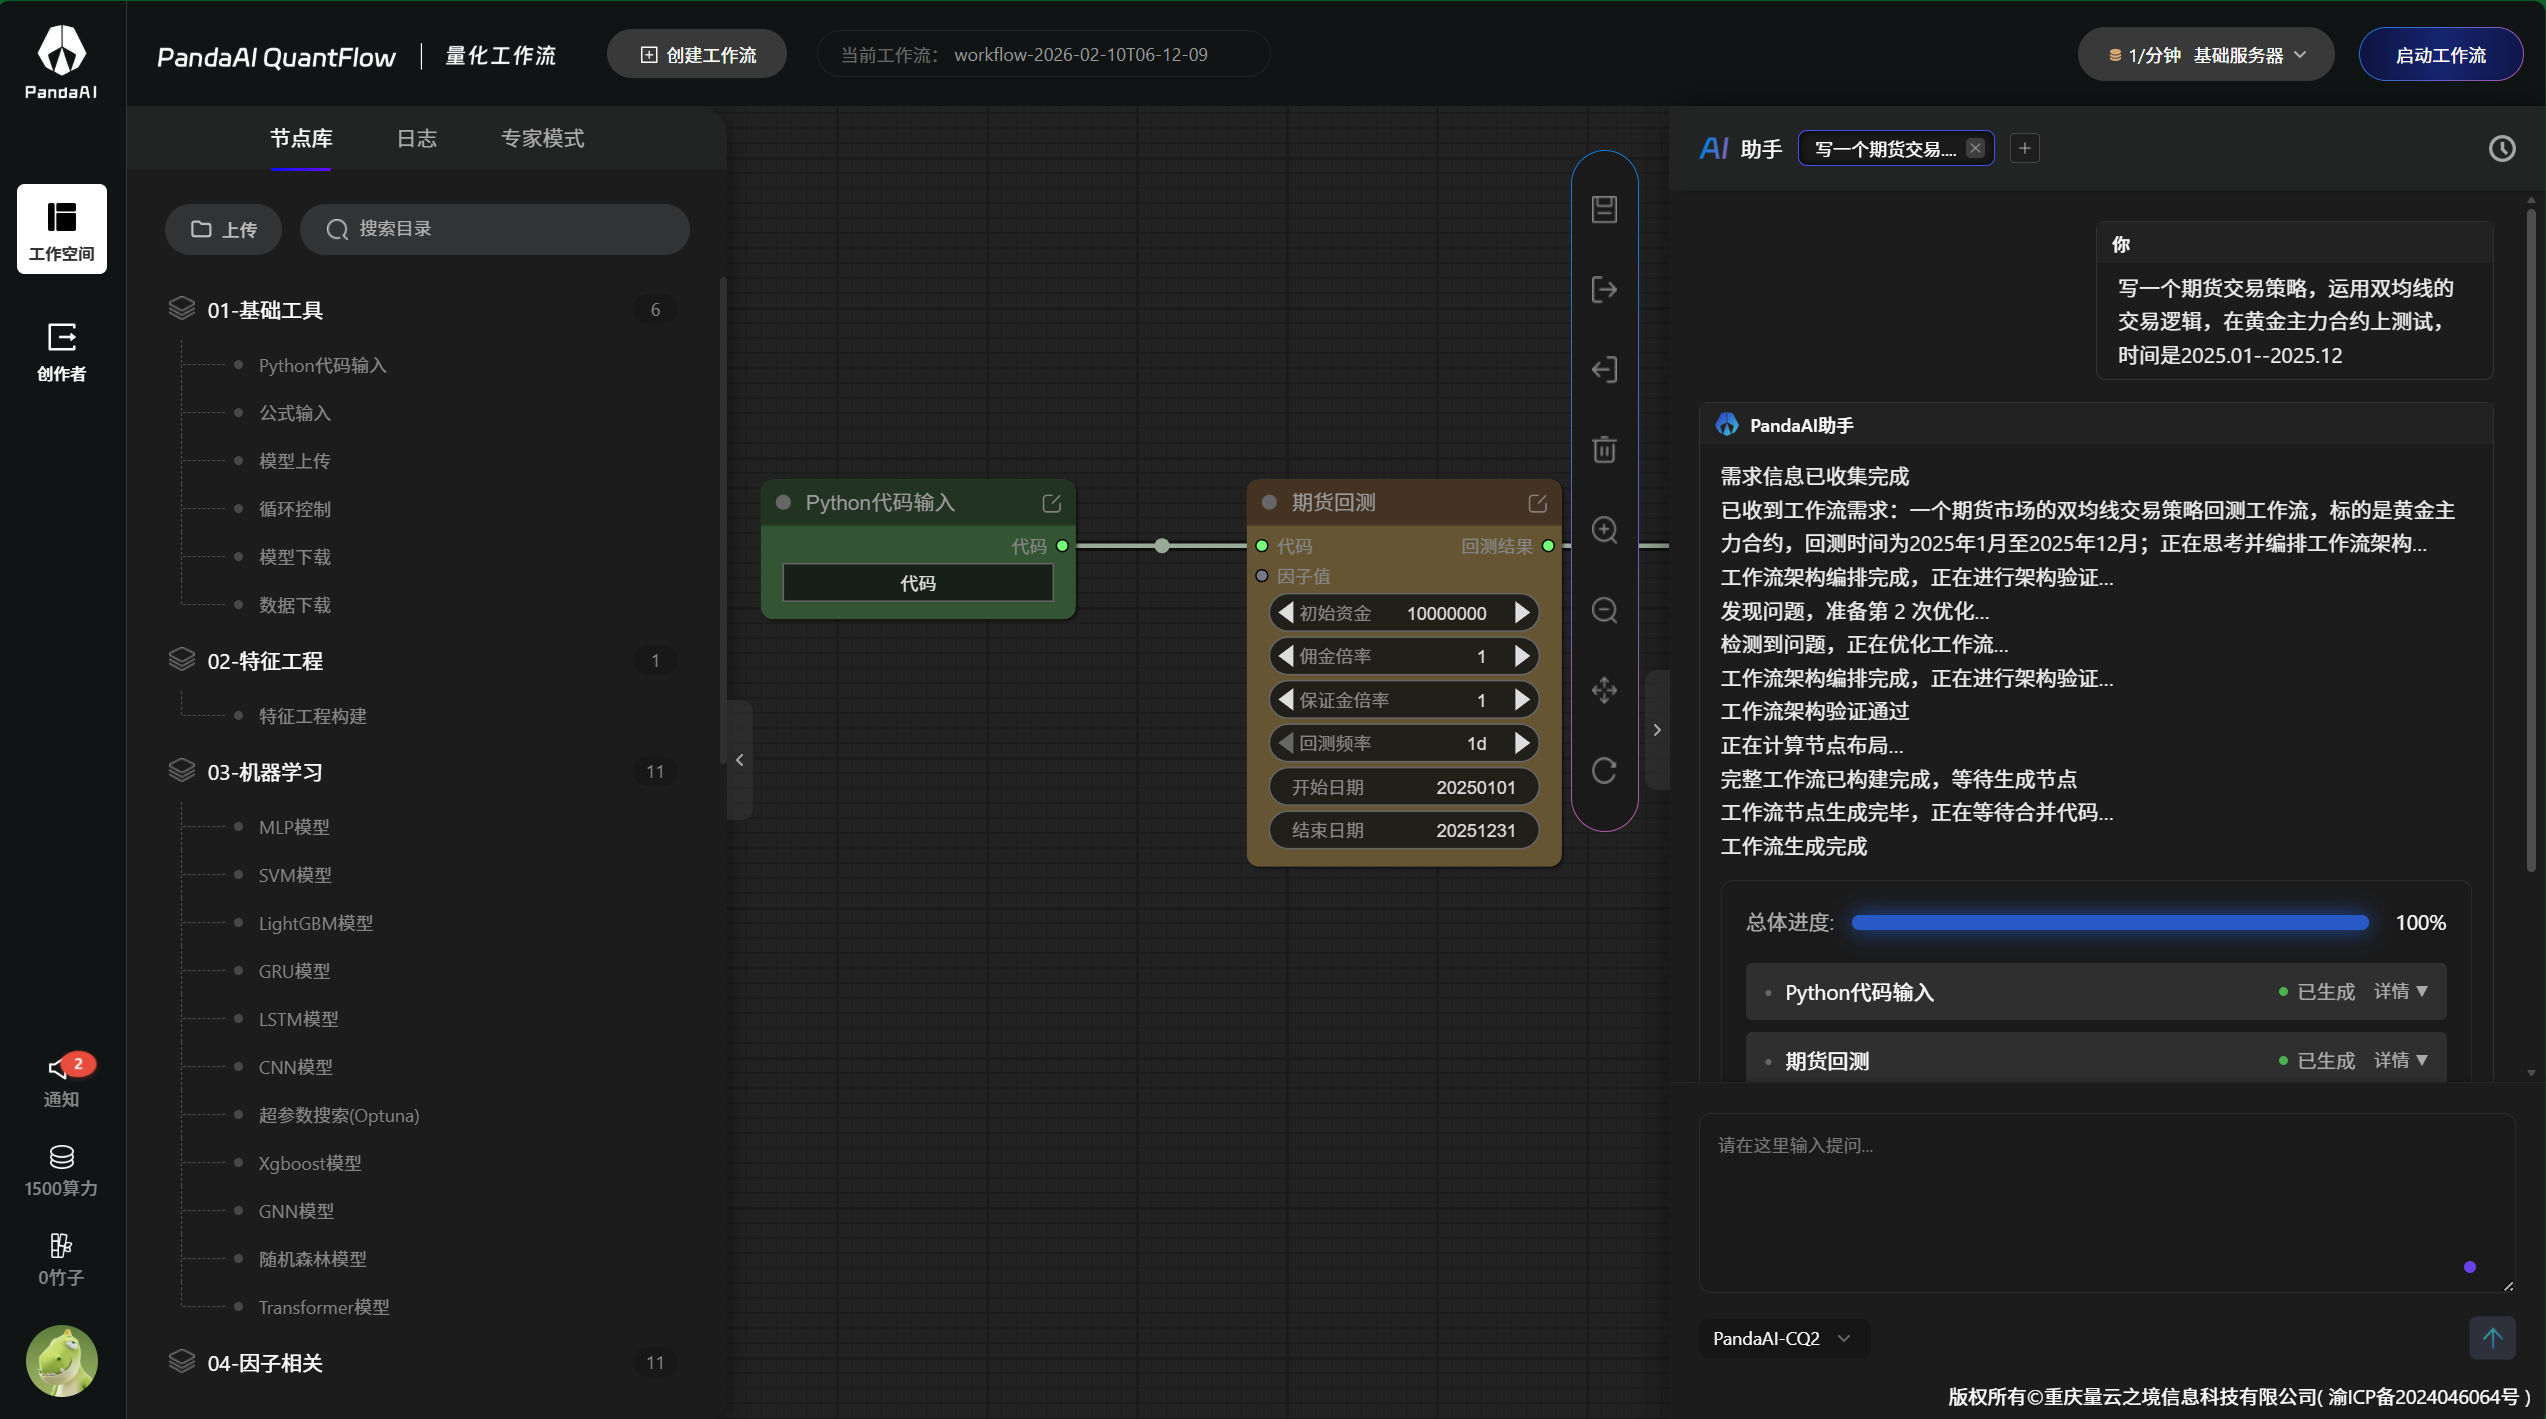This screenshot has width=2546, height=1419.
Task: Collapse the left node library panel
Action: click(740, 760)
